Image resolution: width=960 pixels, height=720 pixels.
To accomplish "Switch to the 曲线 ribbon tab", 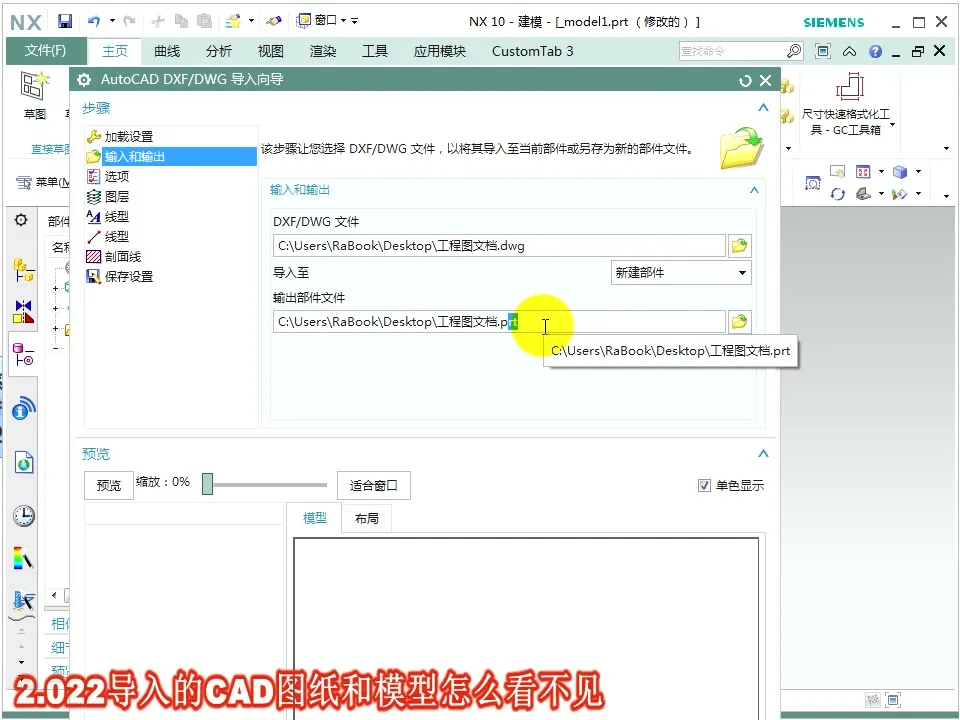I will click(166, 50).
